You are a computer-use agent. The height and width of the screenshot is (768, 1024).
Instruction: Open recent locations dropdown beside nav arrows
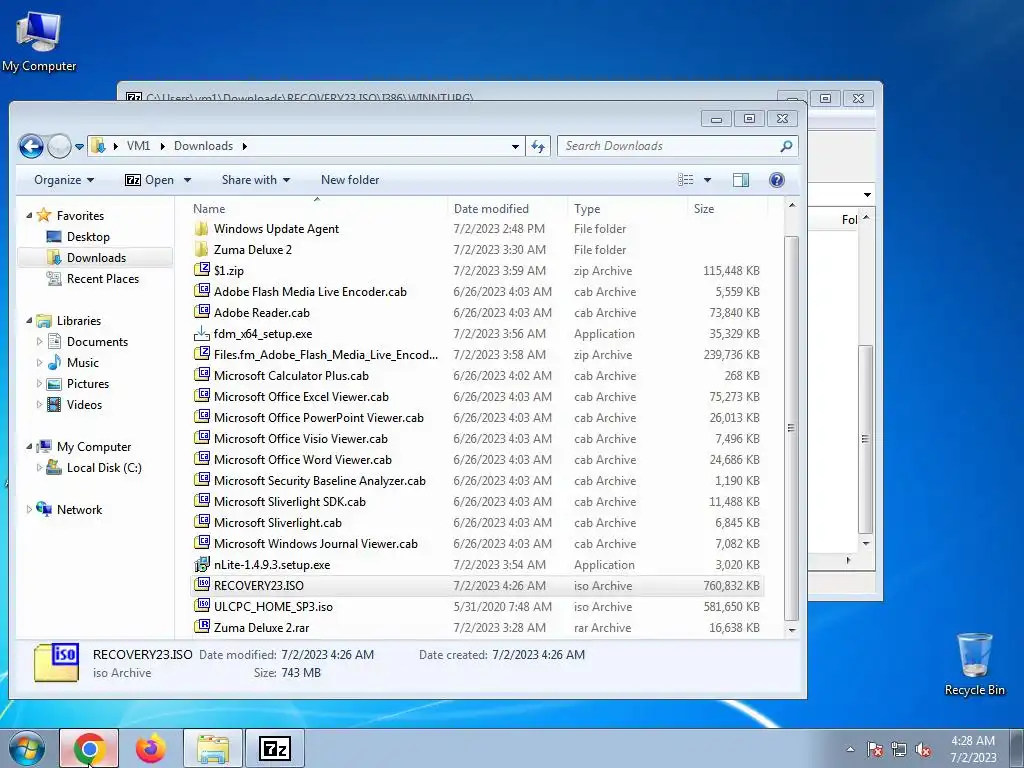click(79, 147)
